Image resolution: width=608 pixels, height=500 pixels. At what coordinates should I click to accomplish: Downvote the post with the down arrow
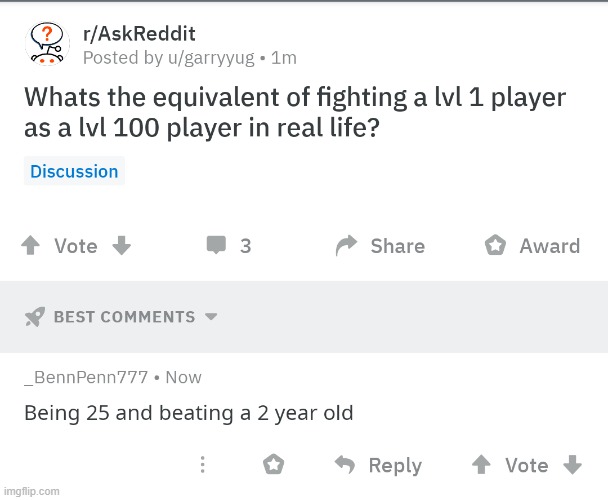click(x=121, y=246)
